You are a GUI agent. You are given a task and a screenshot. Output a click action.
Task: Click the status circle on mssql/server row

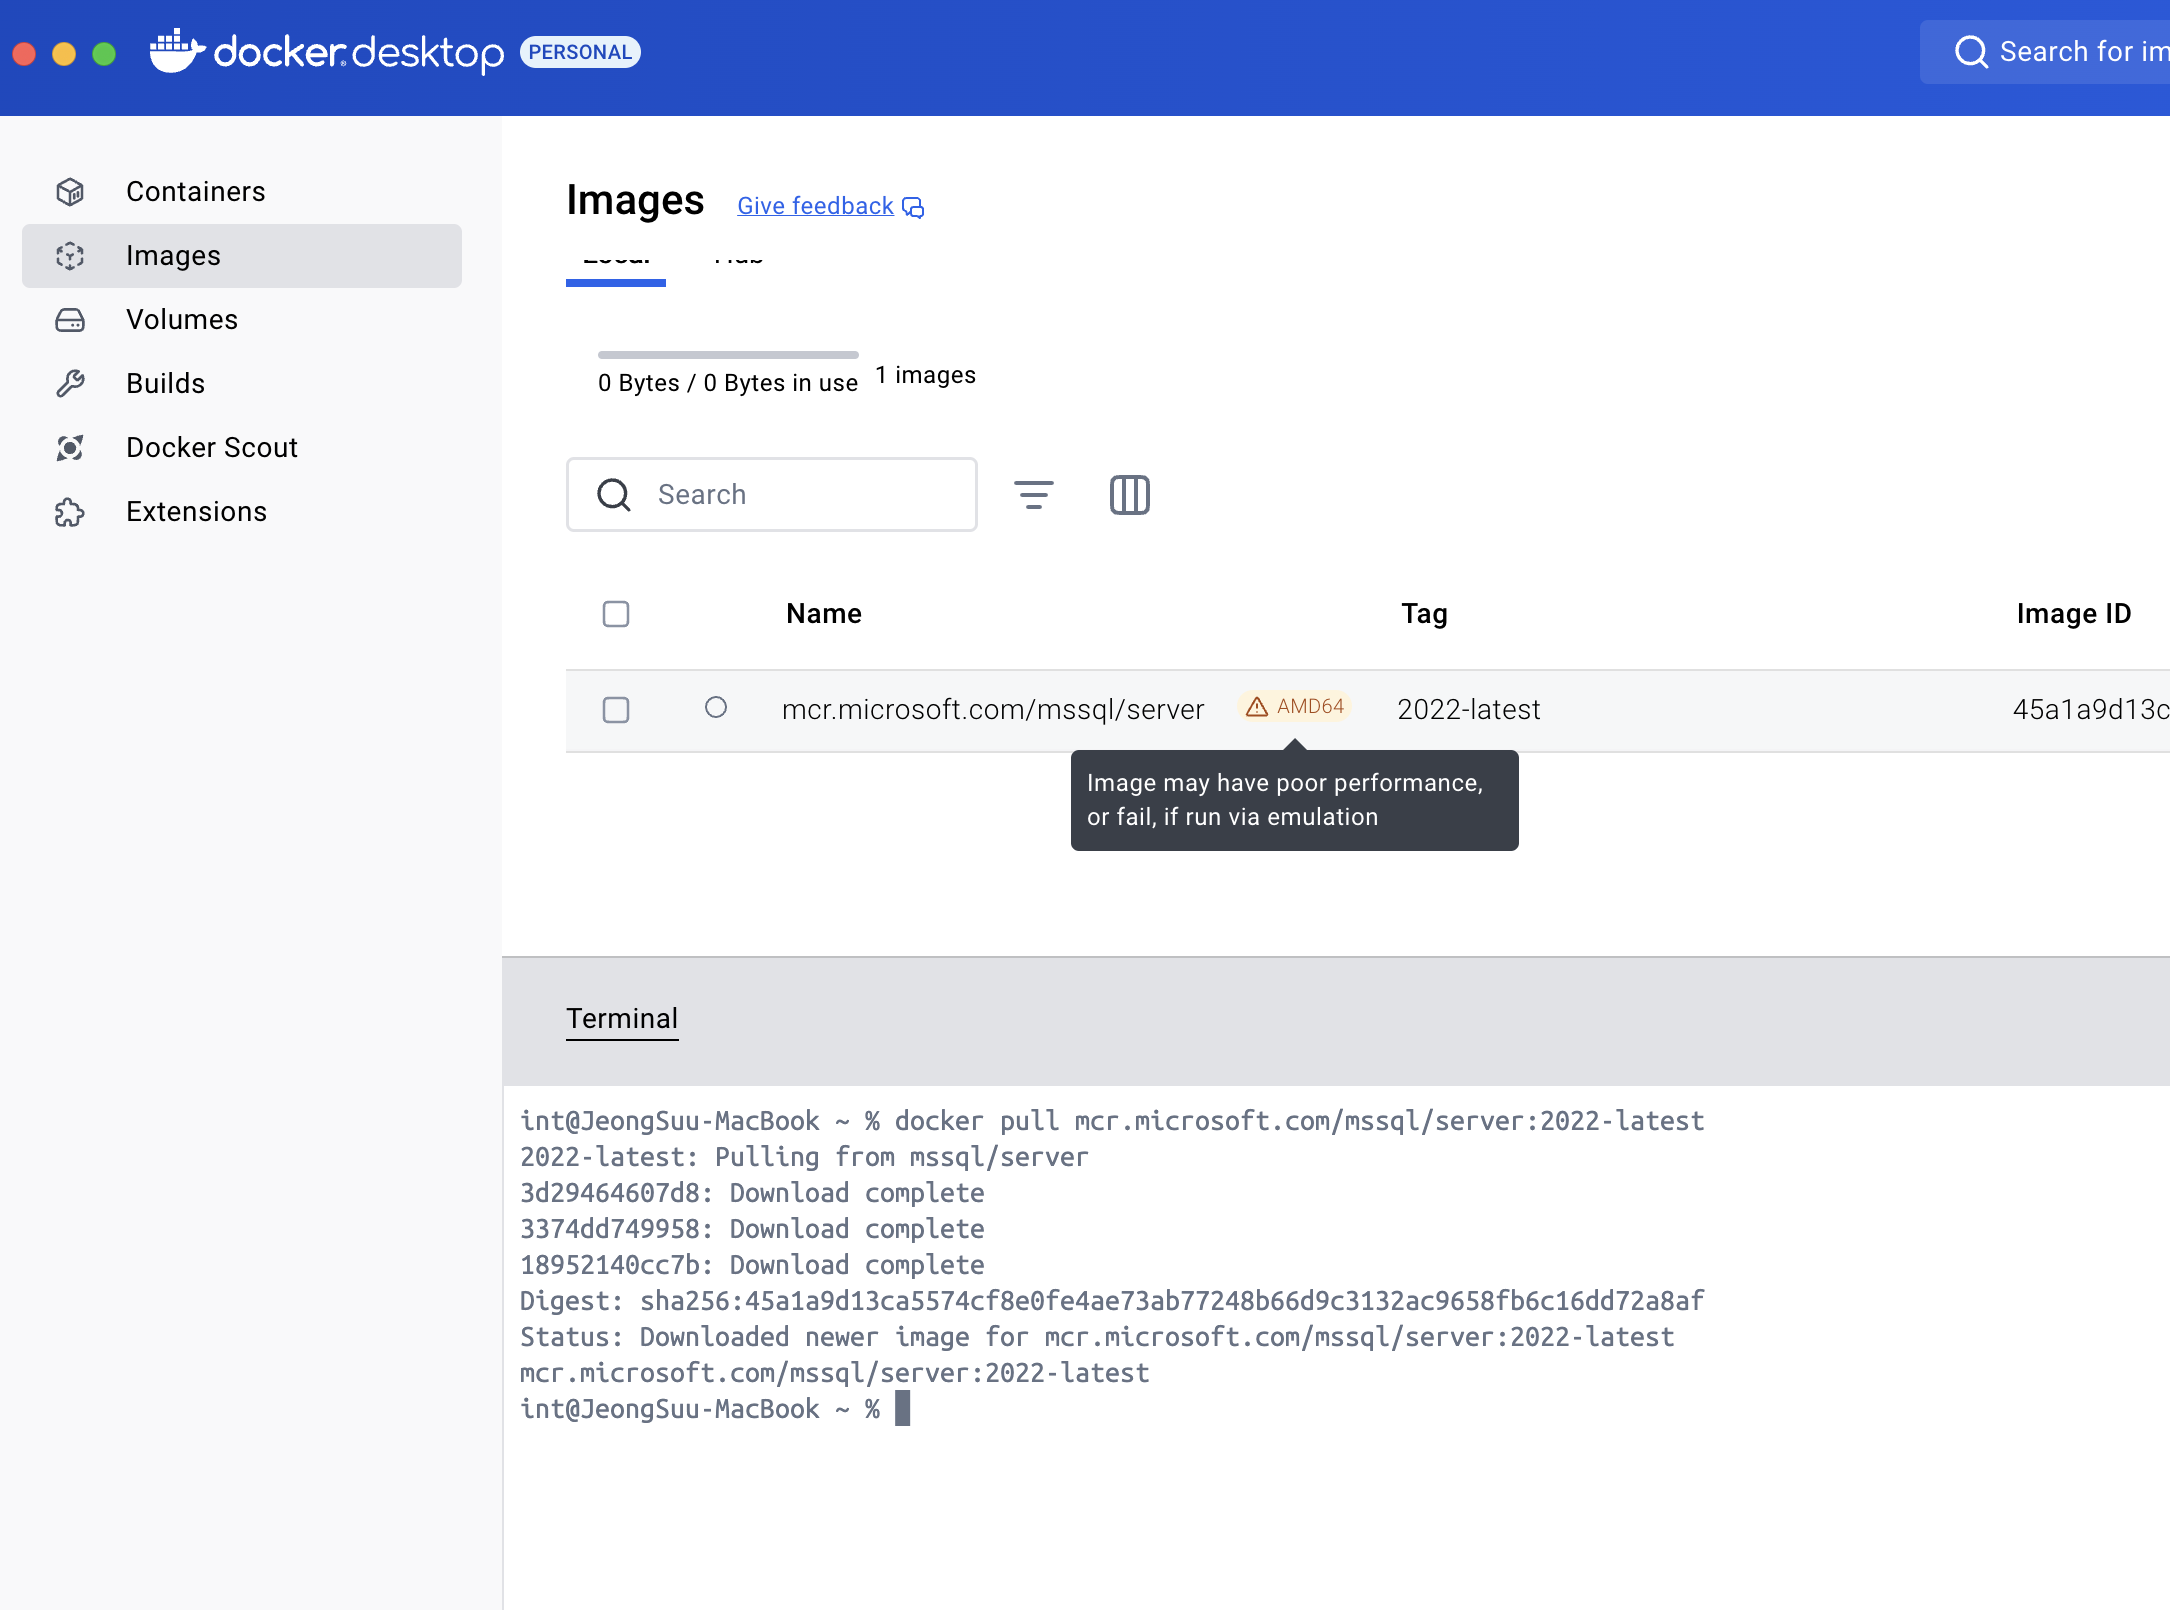coord(716,708)
